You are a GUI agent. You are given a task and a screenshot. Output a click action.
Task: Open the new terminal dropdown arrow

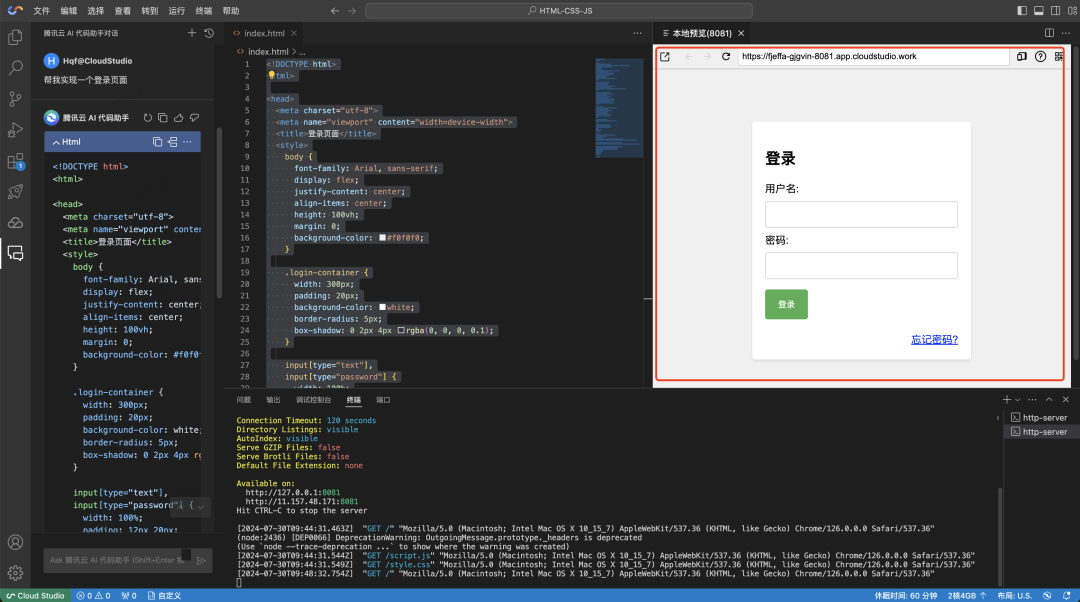(x=1017, y=399)
